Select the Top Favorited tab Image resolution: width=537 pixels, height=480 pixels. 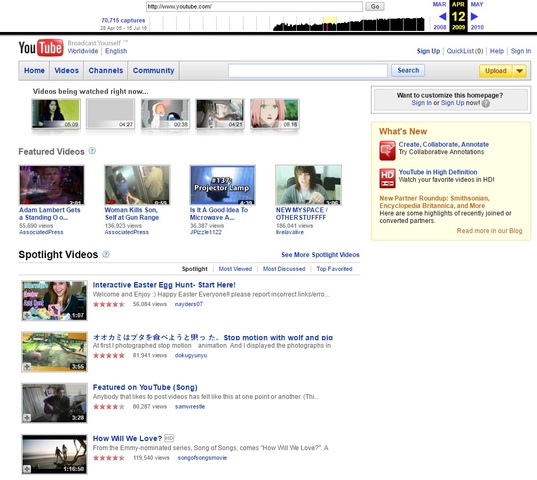tap(334, 269)
